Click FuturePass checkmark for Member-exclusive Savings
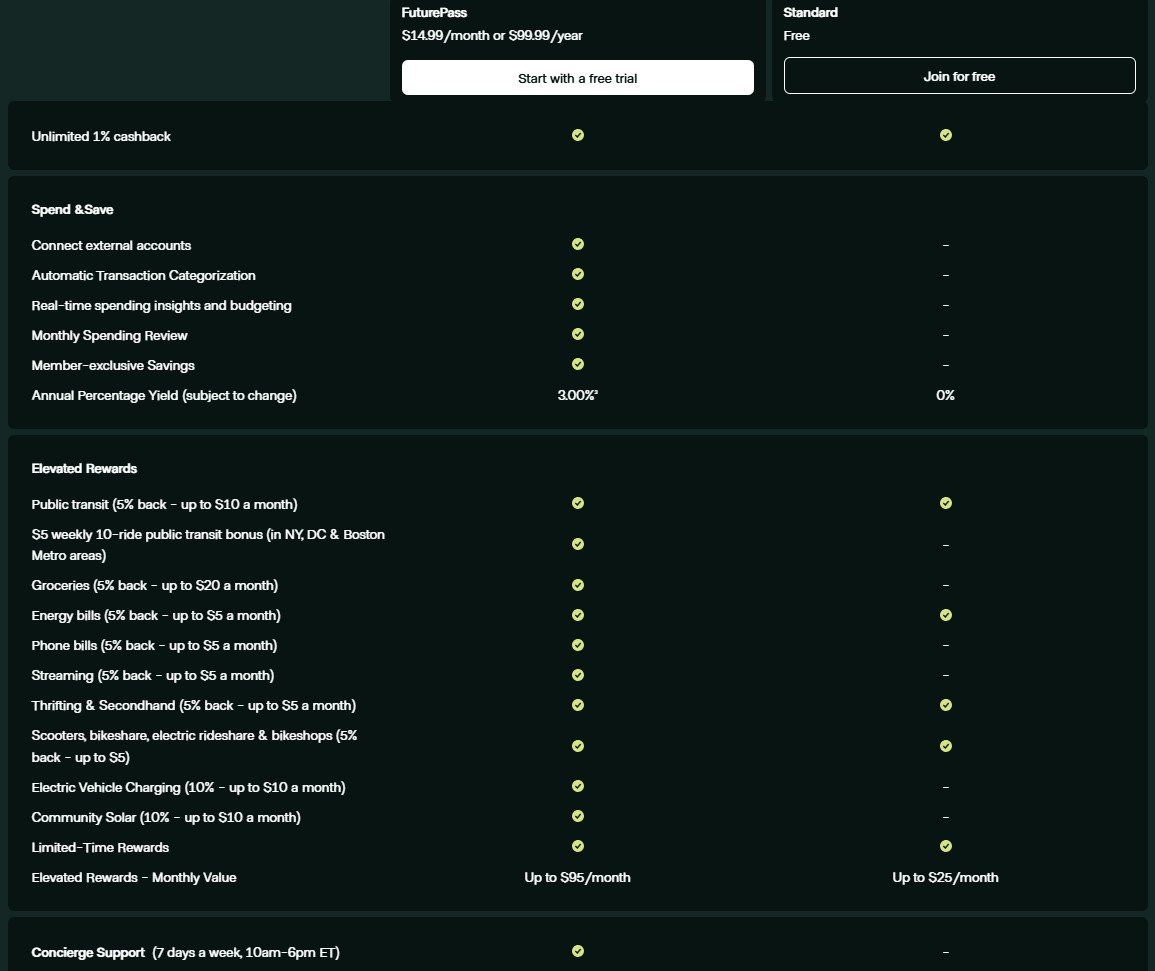1155x971 pixels. (x=578, y=364)
